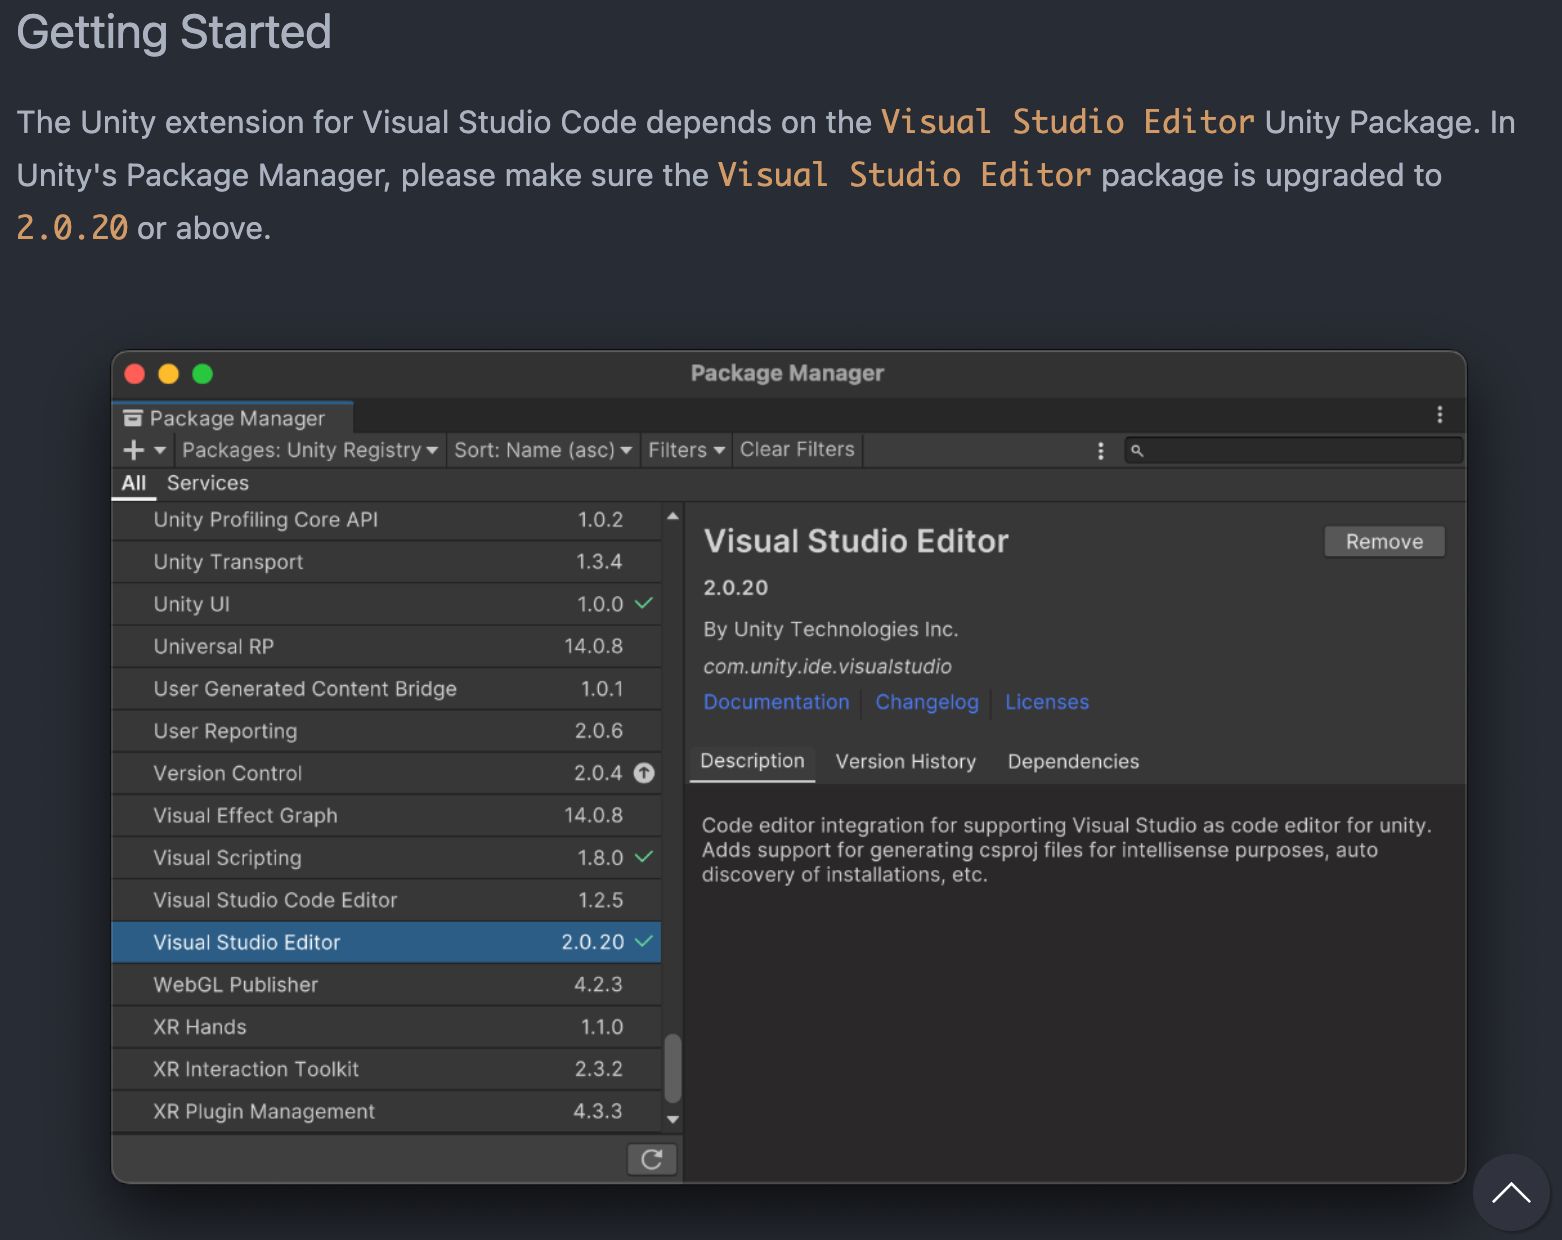The image size is (1562, 1240).
Task: Click the Clear Filters button
Action: coord(797,450)
